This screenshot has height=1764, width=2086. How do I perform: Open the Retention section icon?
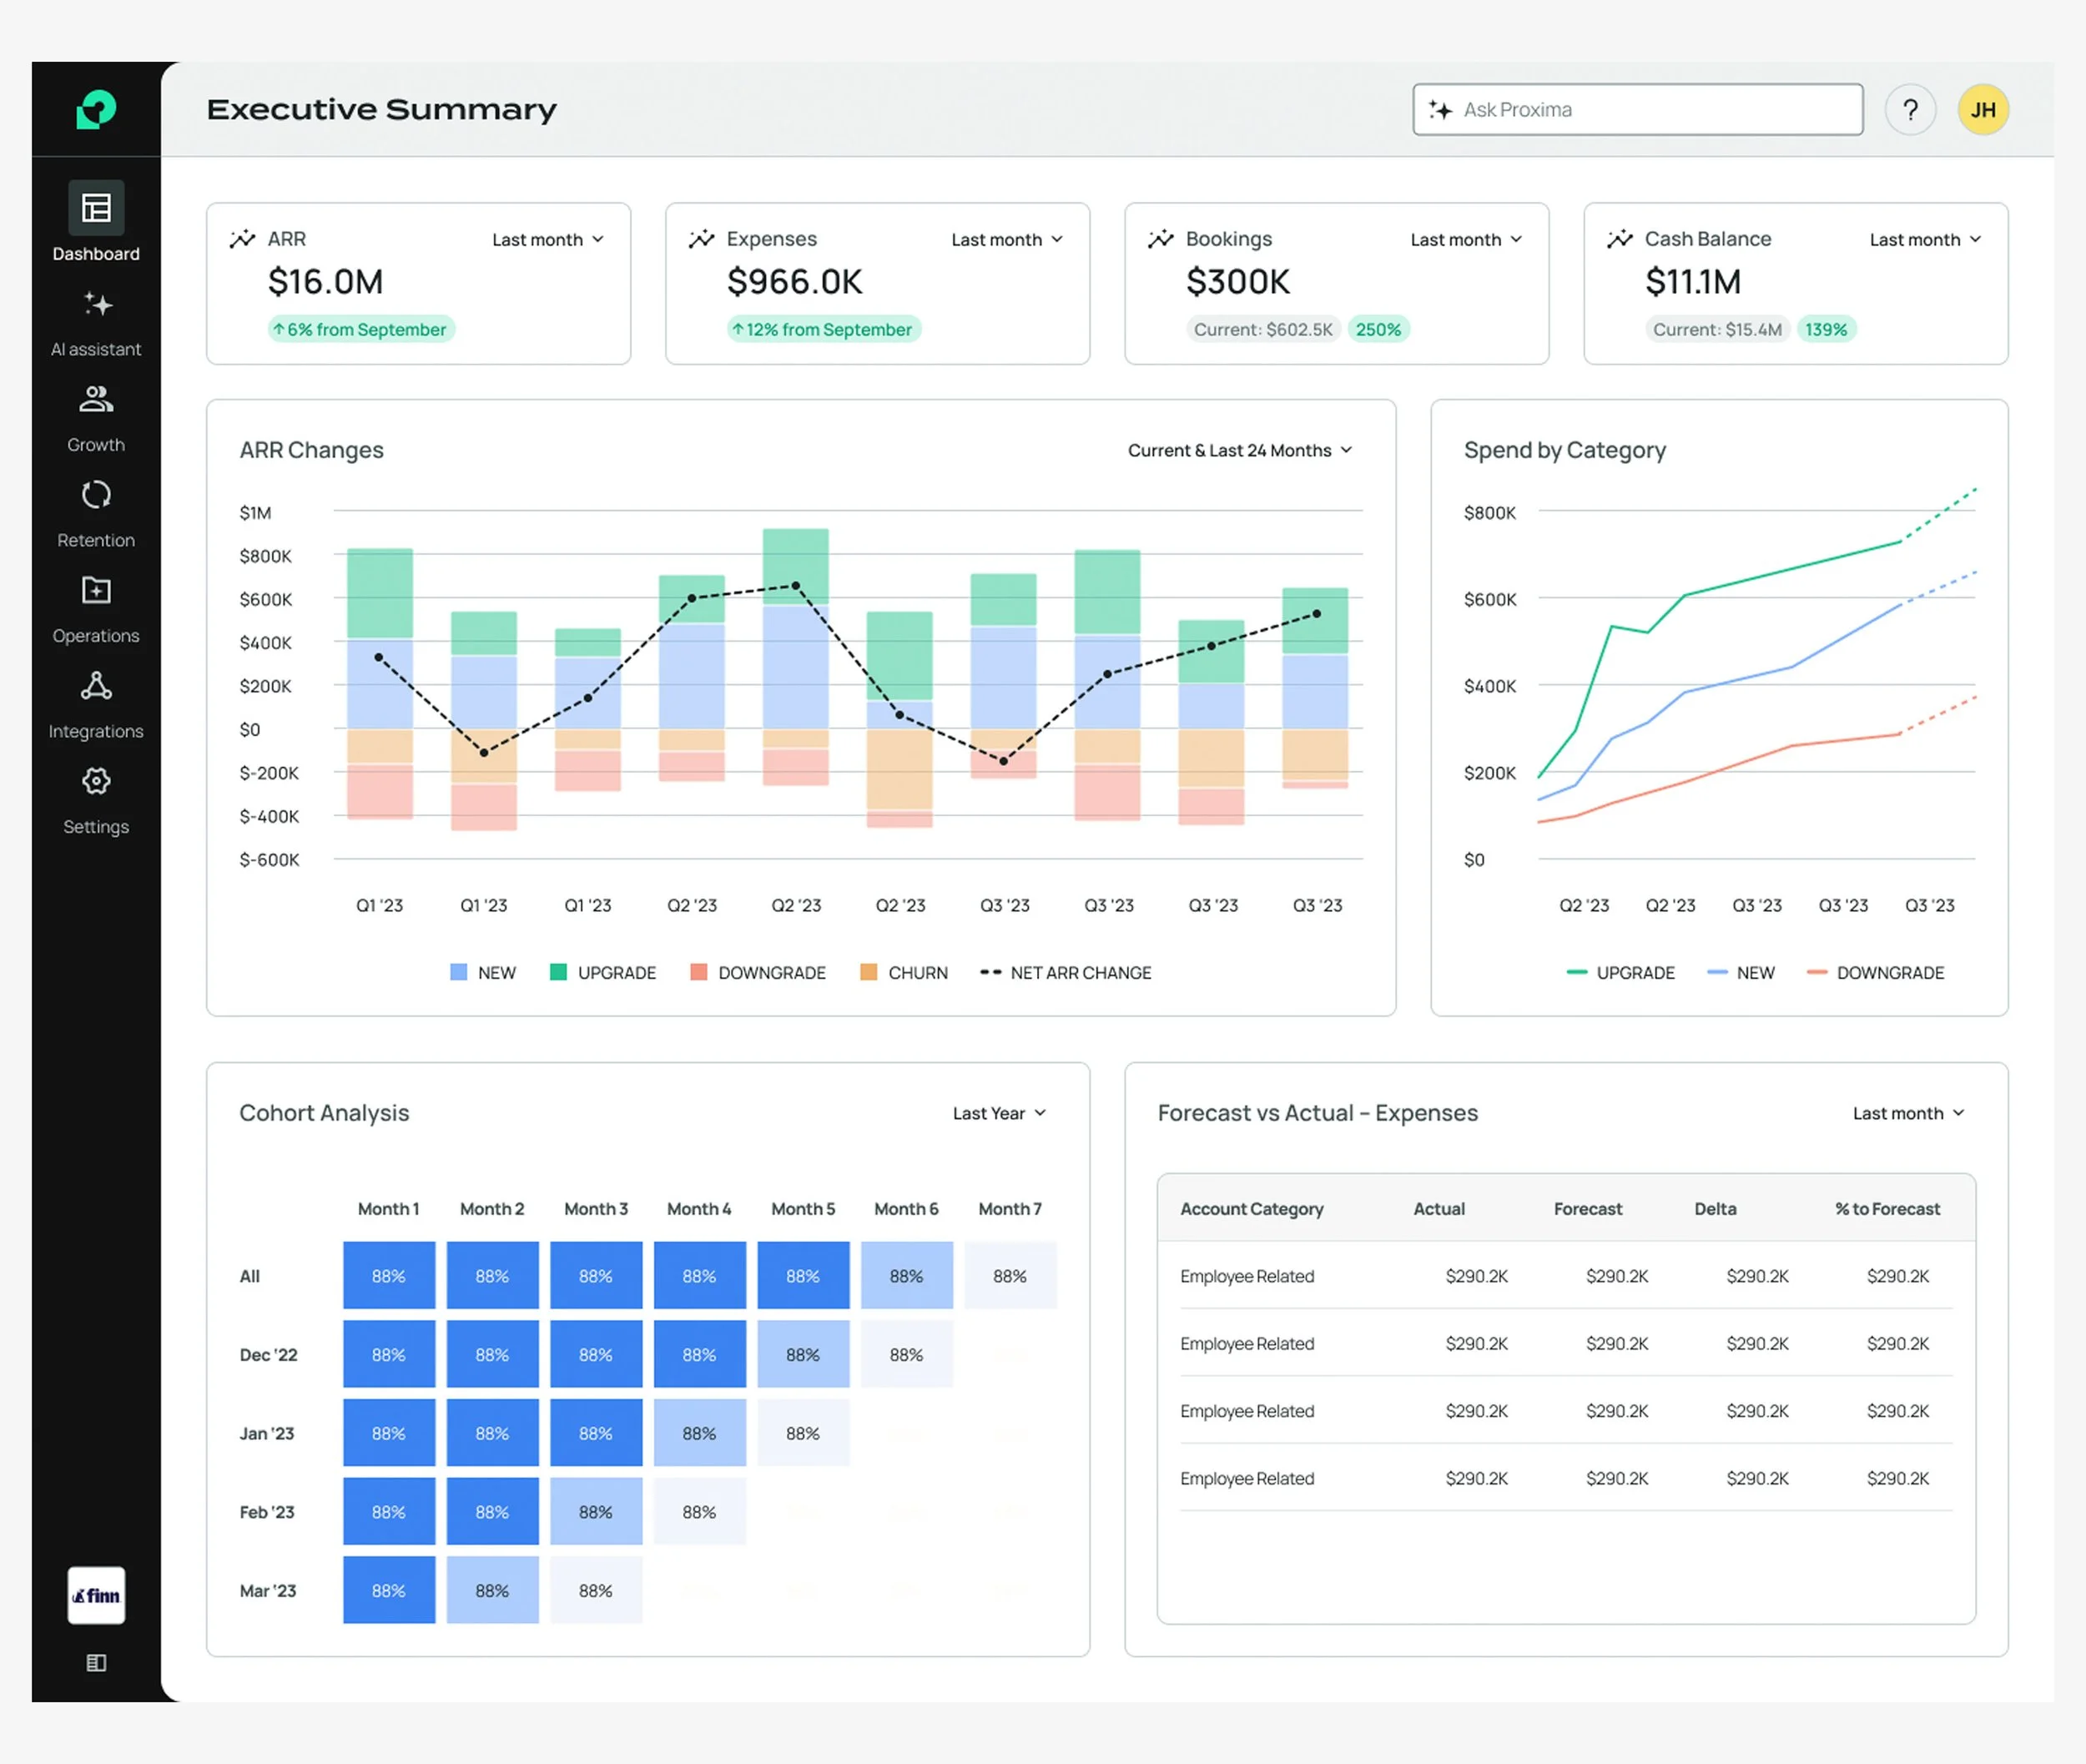96,495
